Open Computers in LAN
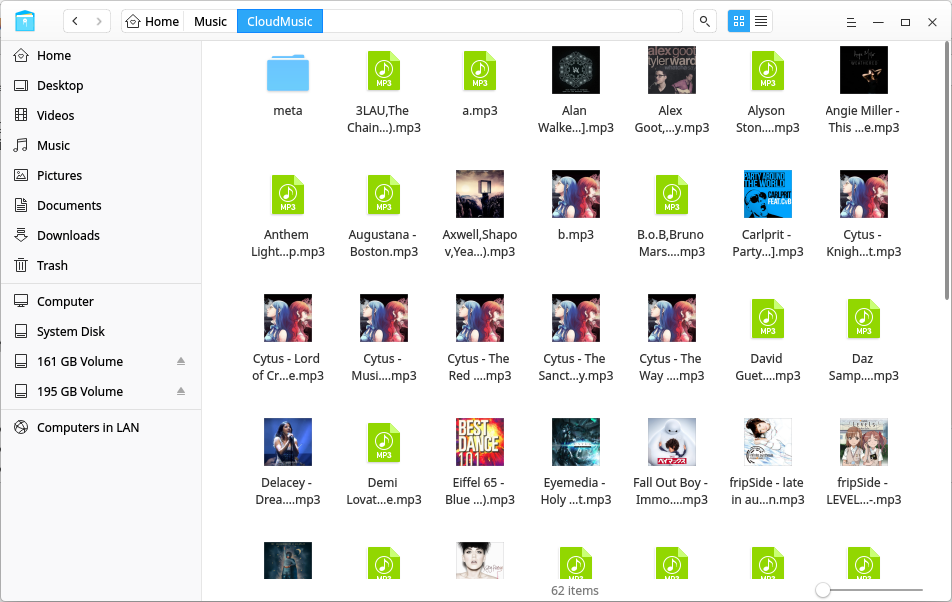952x602 pixels. pos(101,427)
